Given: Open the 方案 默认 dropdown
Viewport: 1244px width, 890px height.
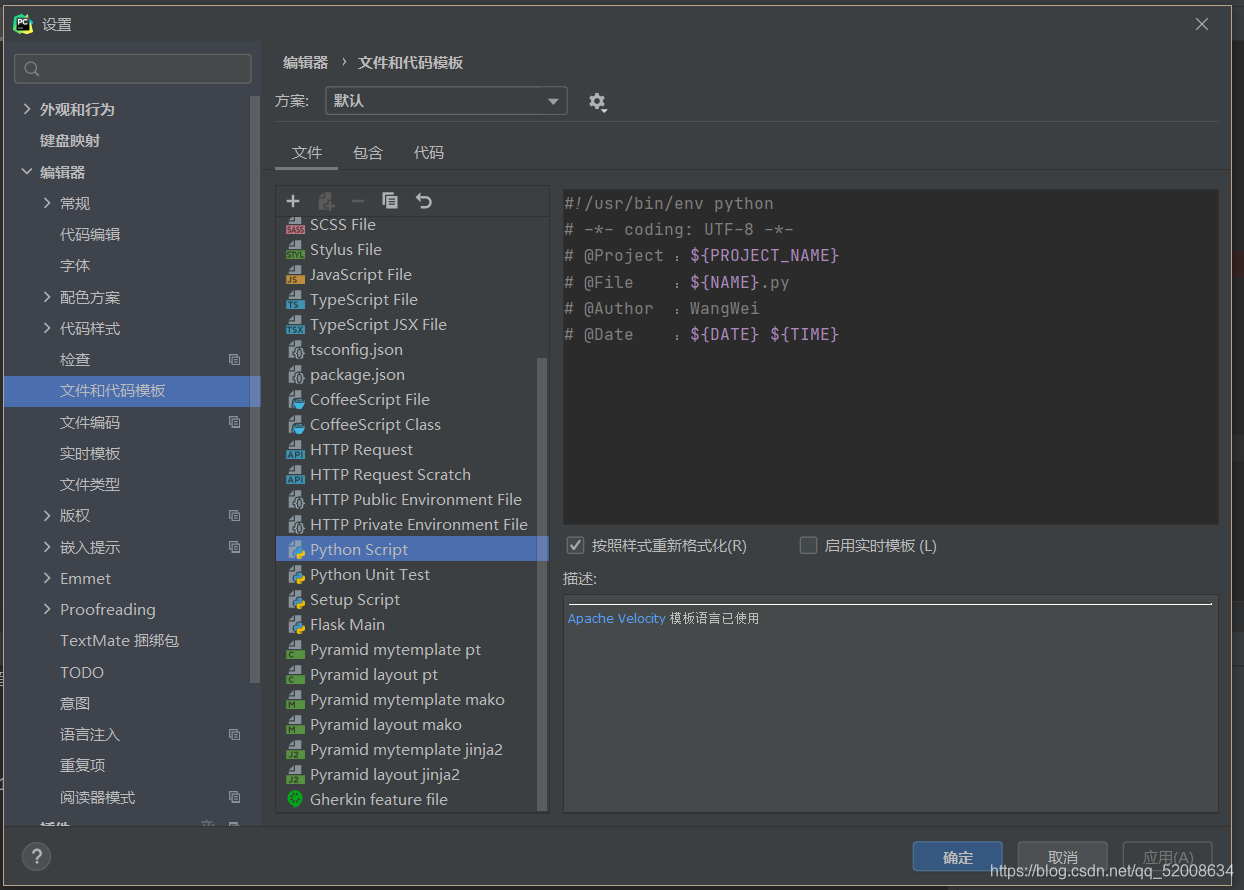Looking at the screenshot, I should [x=446, y=101].
